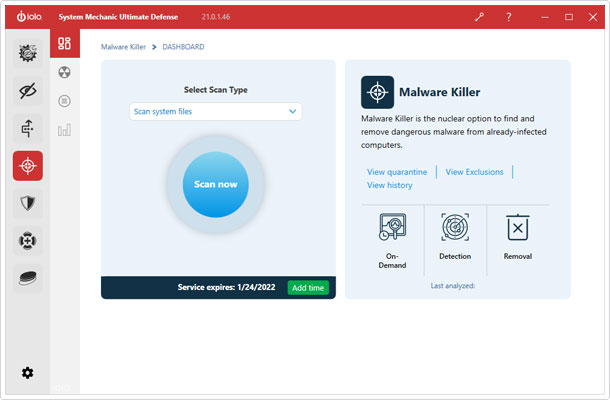This screenshot has height=400, width=610.
Task: Click the Removal trash icon
Action: click(x=518, y=227)
